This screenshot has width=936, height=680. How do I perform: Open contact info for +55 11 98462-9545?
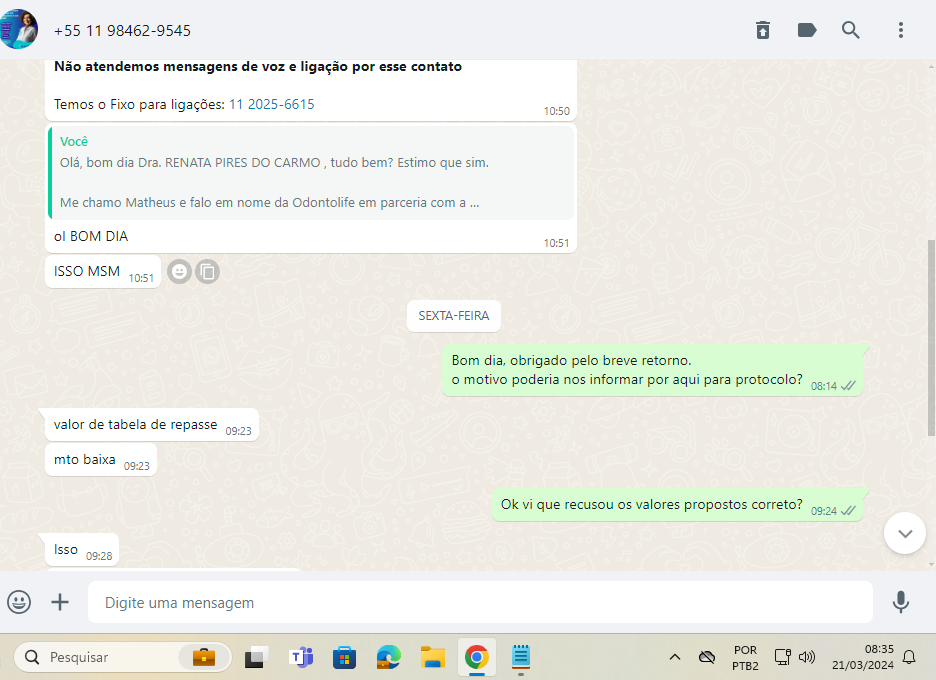[x=122, y=31]
